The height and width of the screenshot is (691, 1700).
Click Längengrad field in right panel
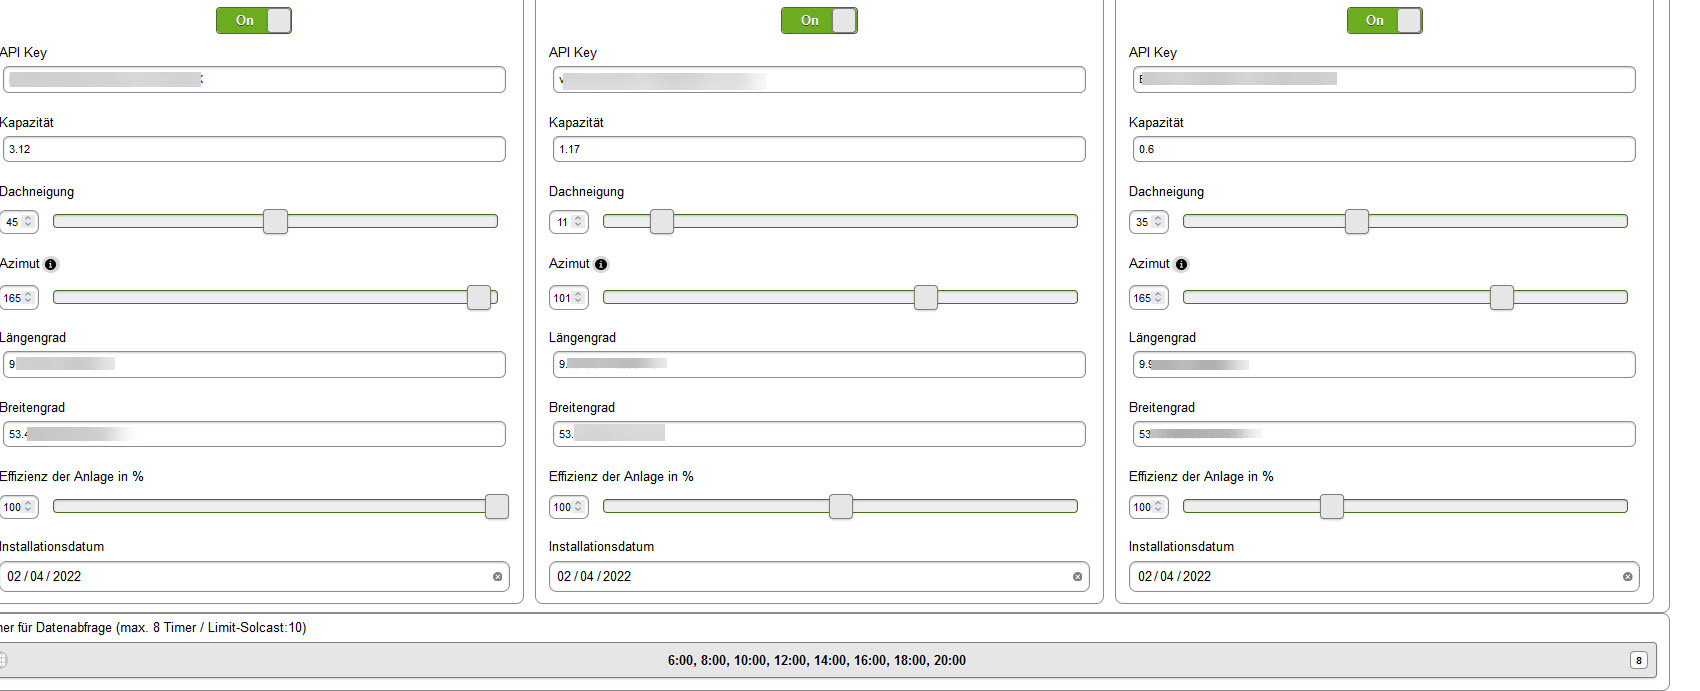pos(1384,365)
